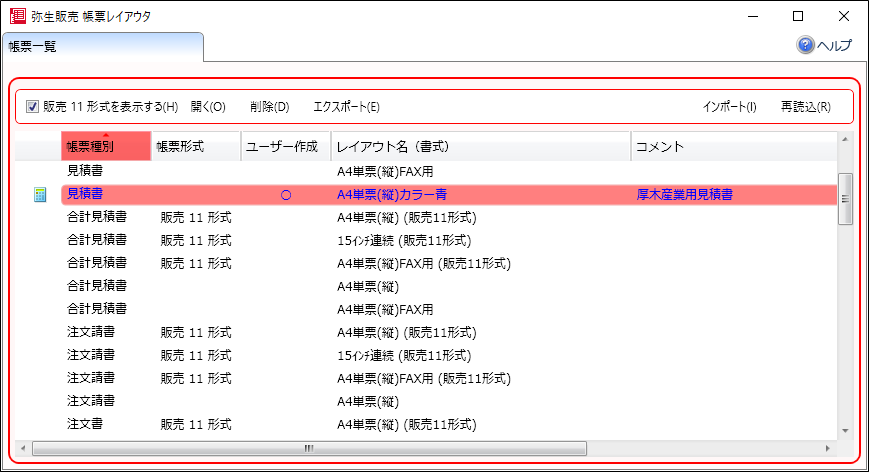
Task: Click the 弥生販売 app icon in title bar
Action: point(18,16)
